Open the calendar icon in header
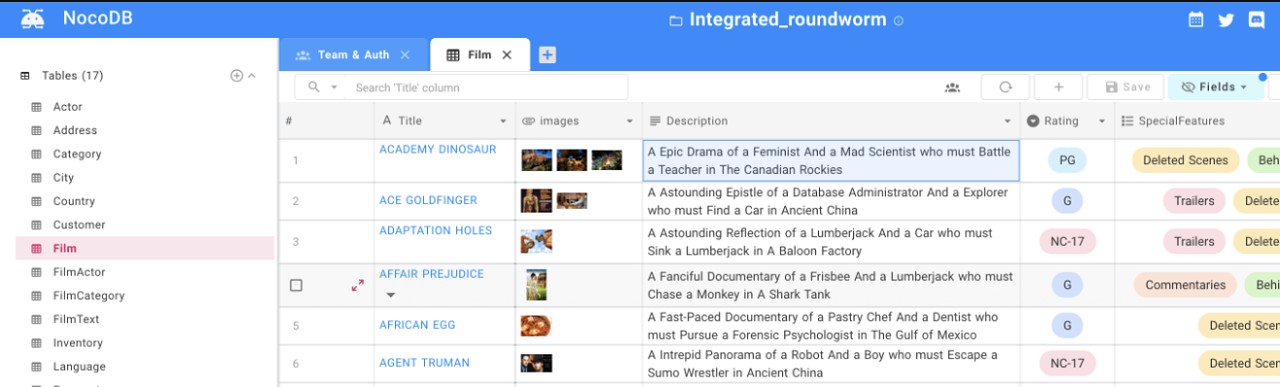The image size is (1280, 387). tap(1195, 19)
